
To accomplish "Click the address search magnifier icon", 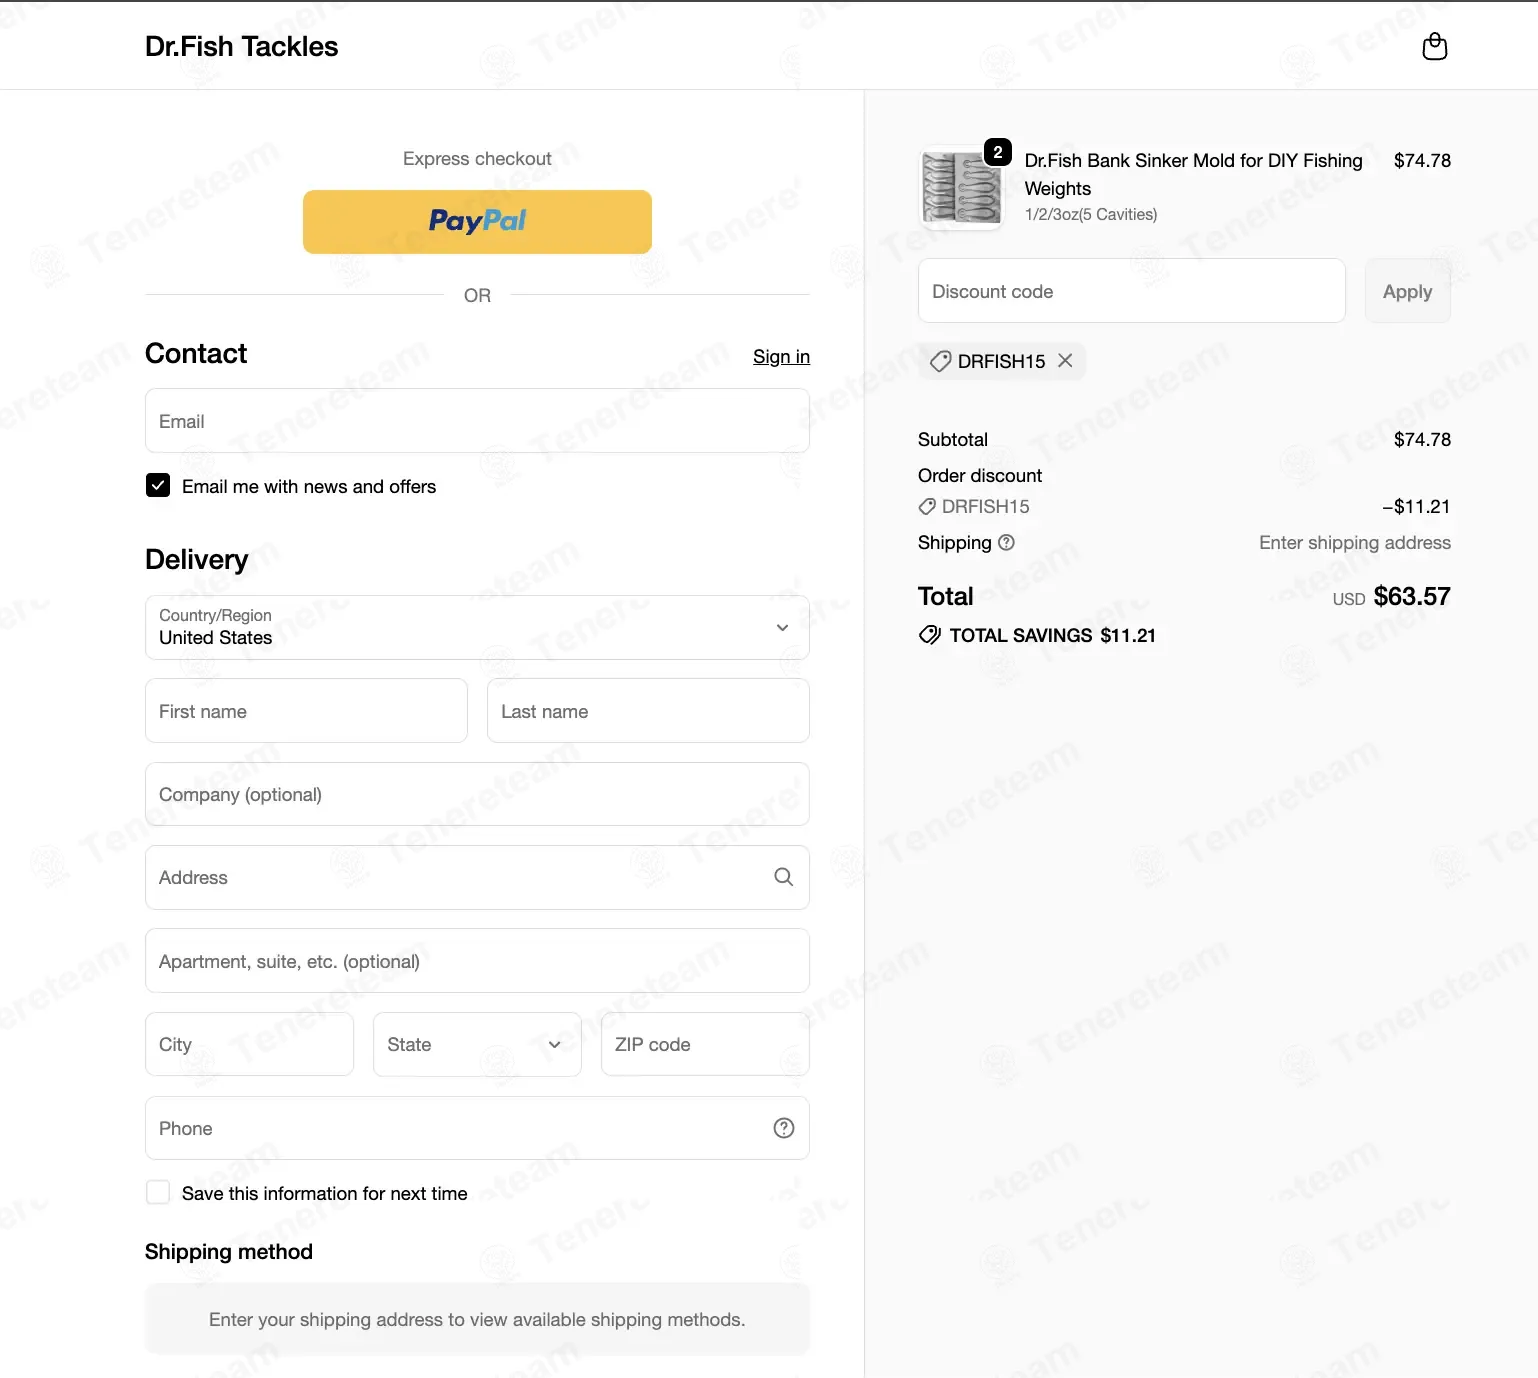I will [x=783, y=877].
